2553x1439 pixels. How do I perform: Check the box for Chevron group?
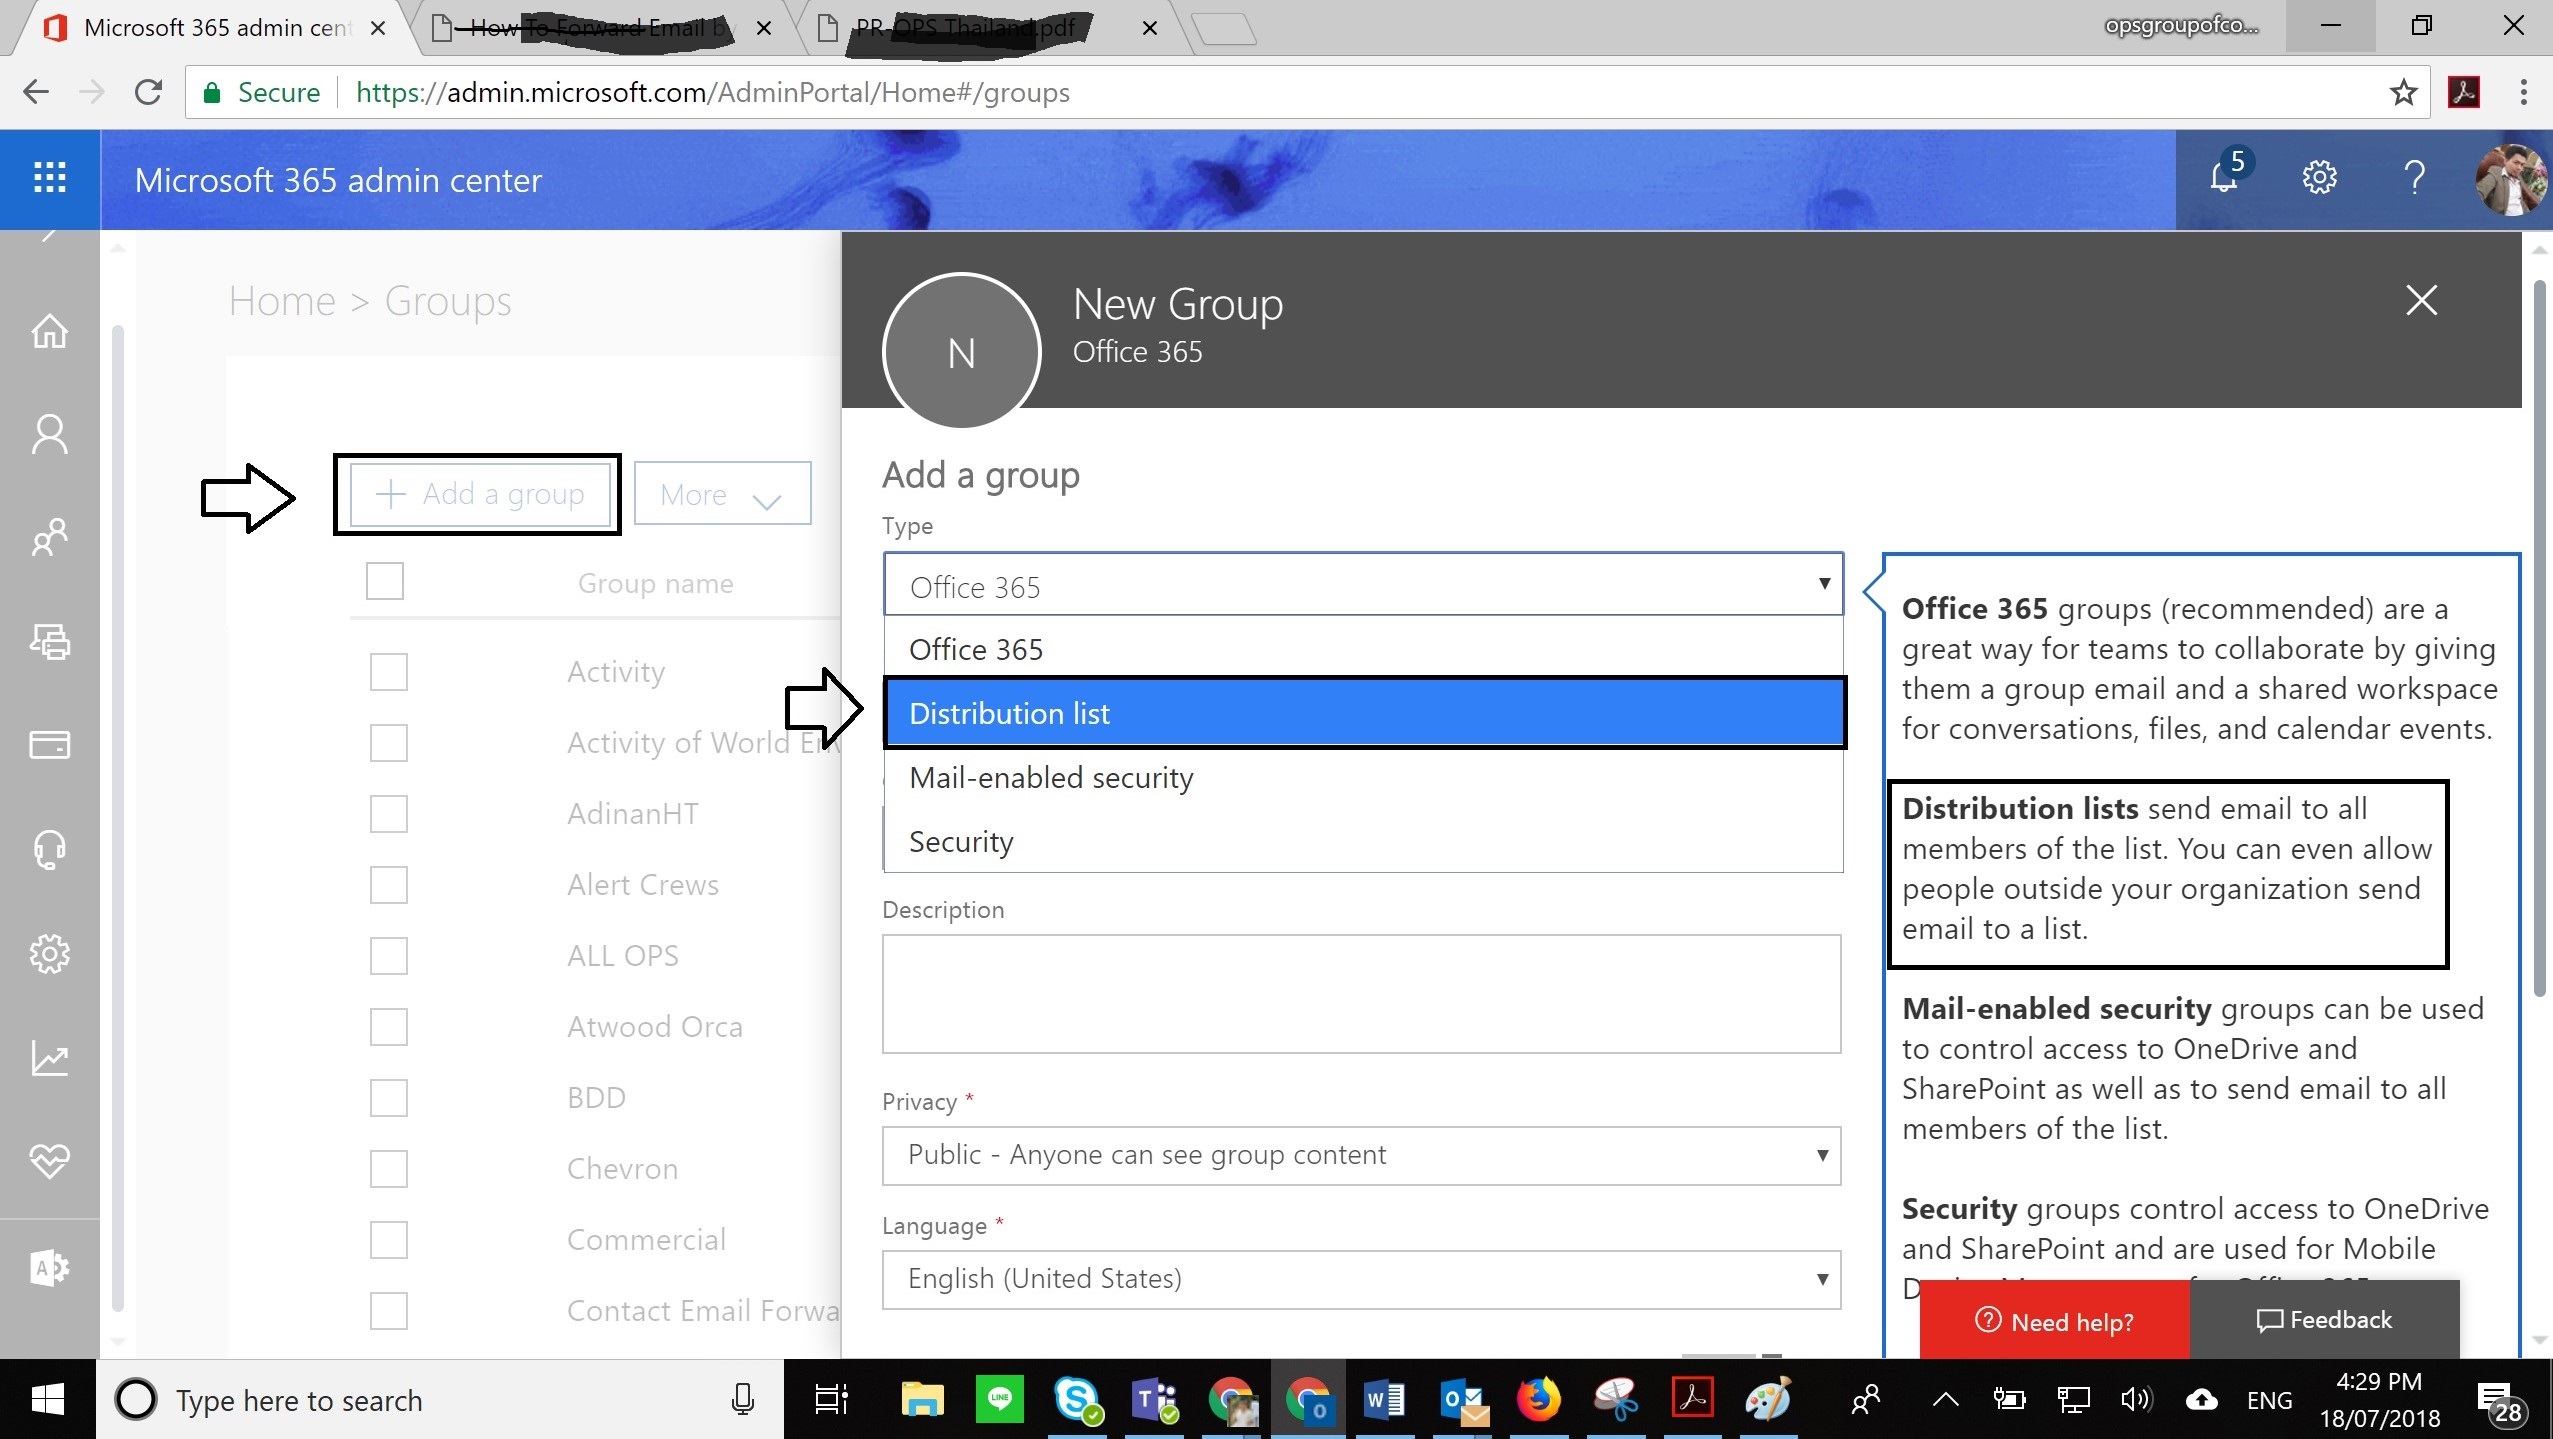click(388, 1169)
